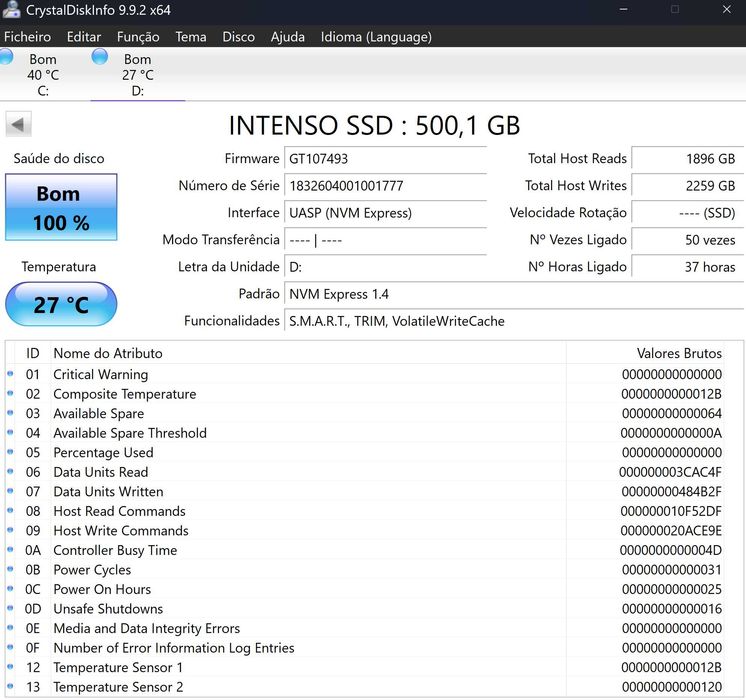Open the Ajuda menu
The width and height of the screenshot is (746, 700).
pos(287,37)
